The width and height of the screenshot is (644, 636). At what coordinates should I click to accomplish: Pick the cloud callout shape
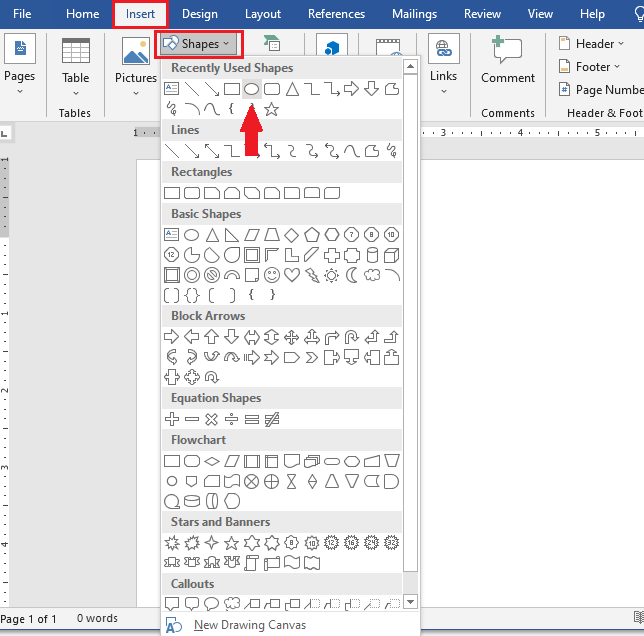click(232, 603)
